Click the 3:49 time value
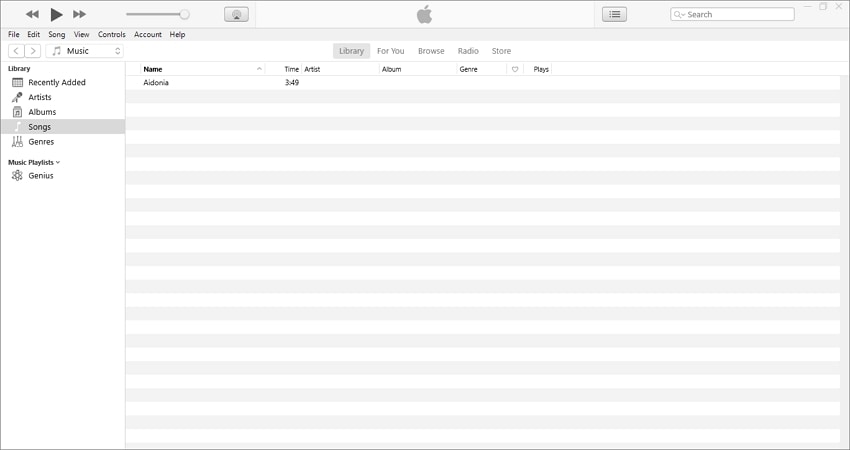This screenshot has width=850, height=450. tap(292, 82)
